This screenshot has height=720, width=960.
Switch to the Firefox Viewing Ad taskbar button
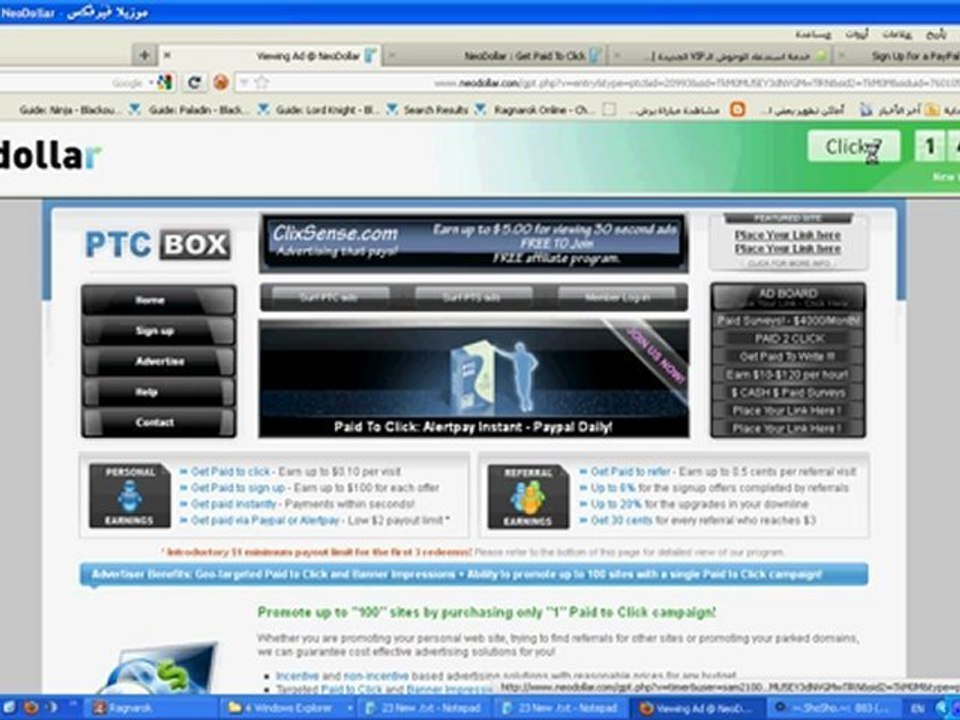pos(698,708)
